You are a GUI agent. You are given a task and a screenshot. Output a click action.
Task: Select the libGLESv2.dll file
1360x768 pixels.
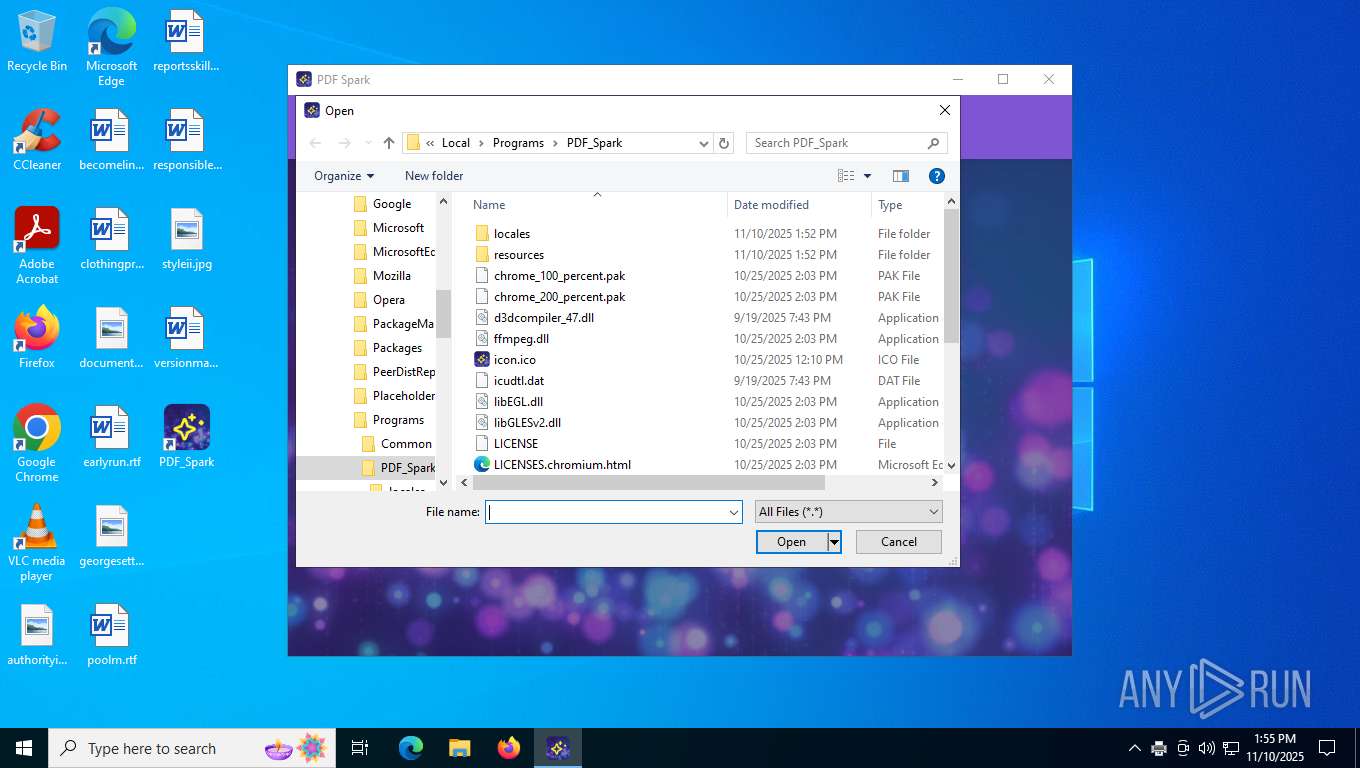point(527,423)
